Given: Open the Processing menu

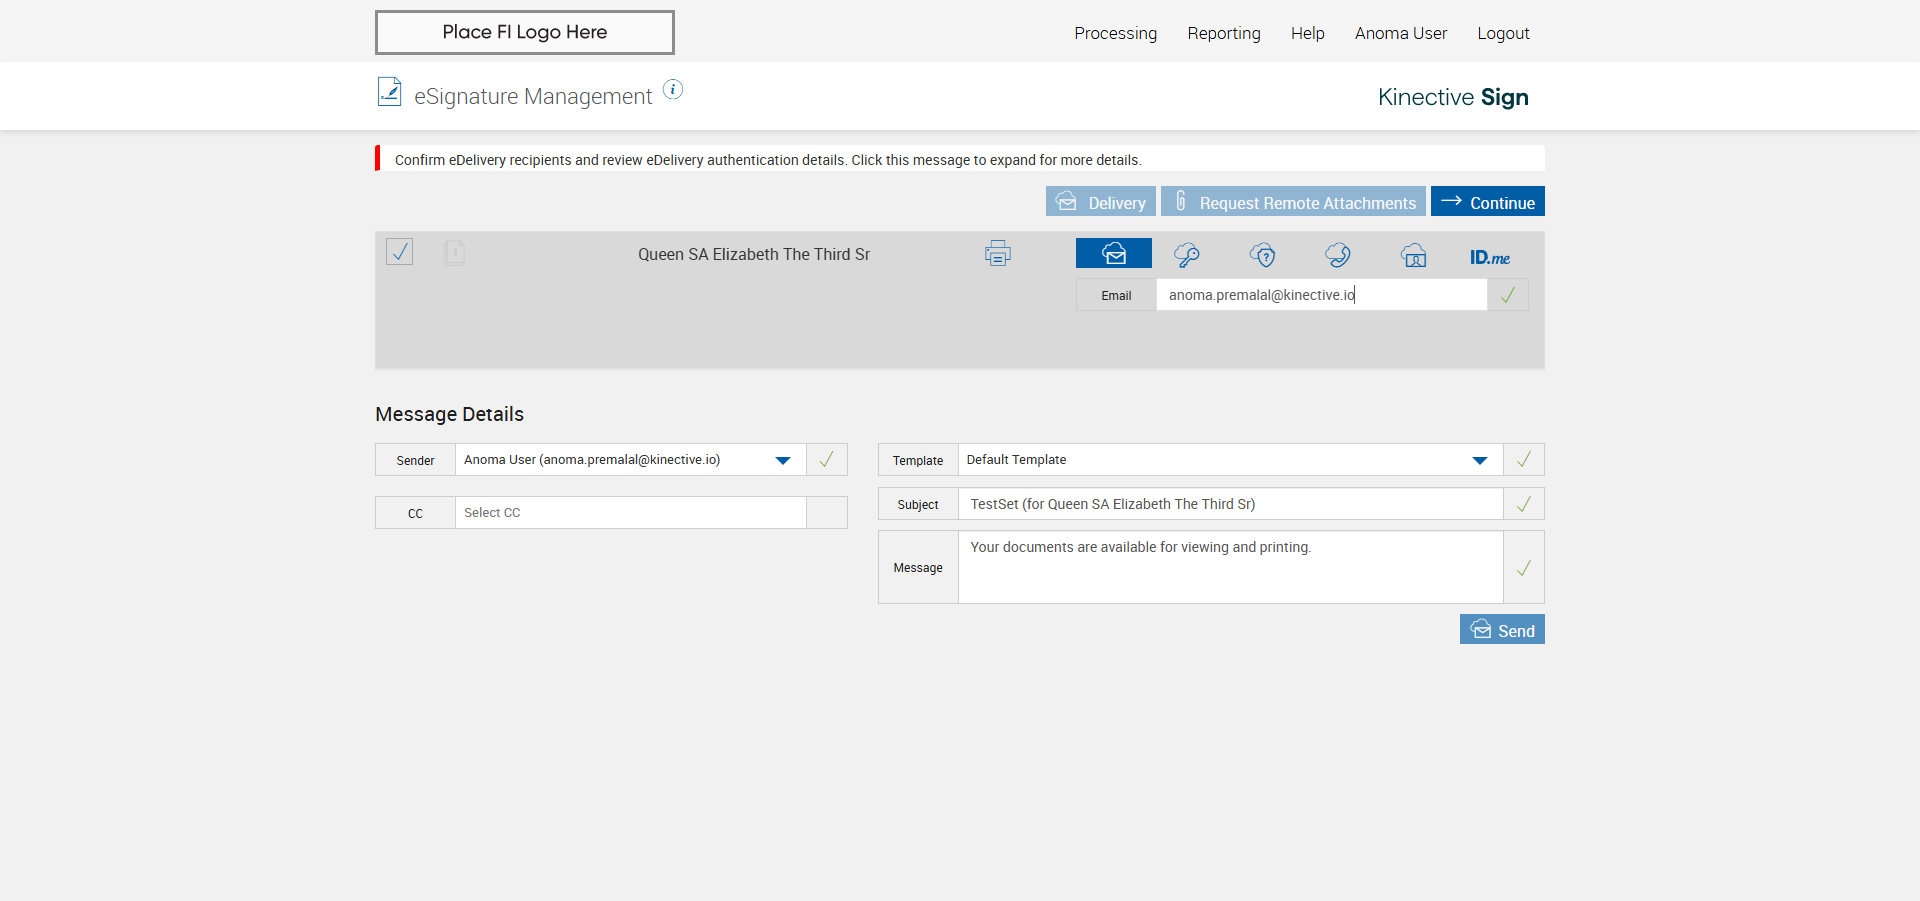Looking at the screenshot, I should click(1115, 33).
